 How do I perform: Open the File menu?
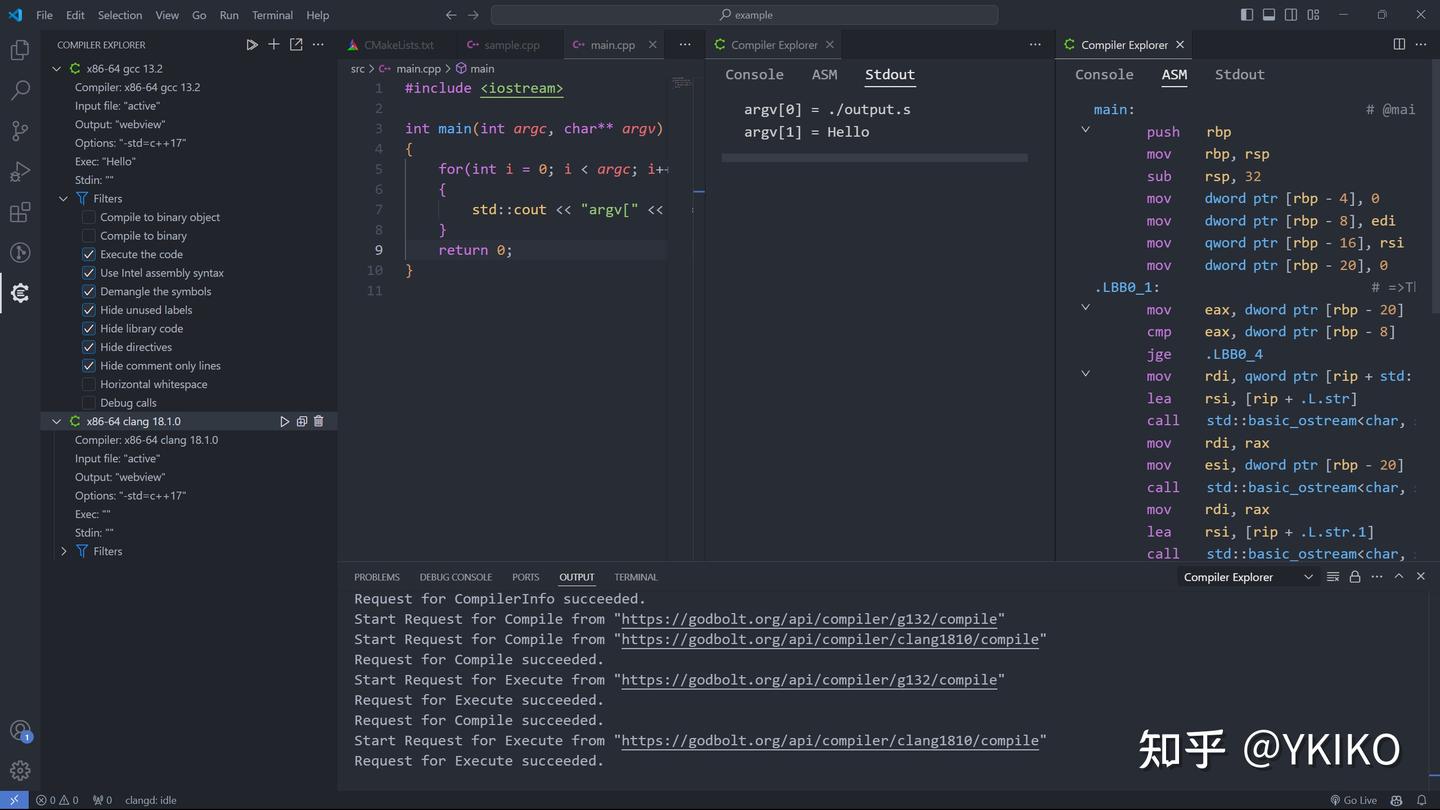[x=45, y=15]
